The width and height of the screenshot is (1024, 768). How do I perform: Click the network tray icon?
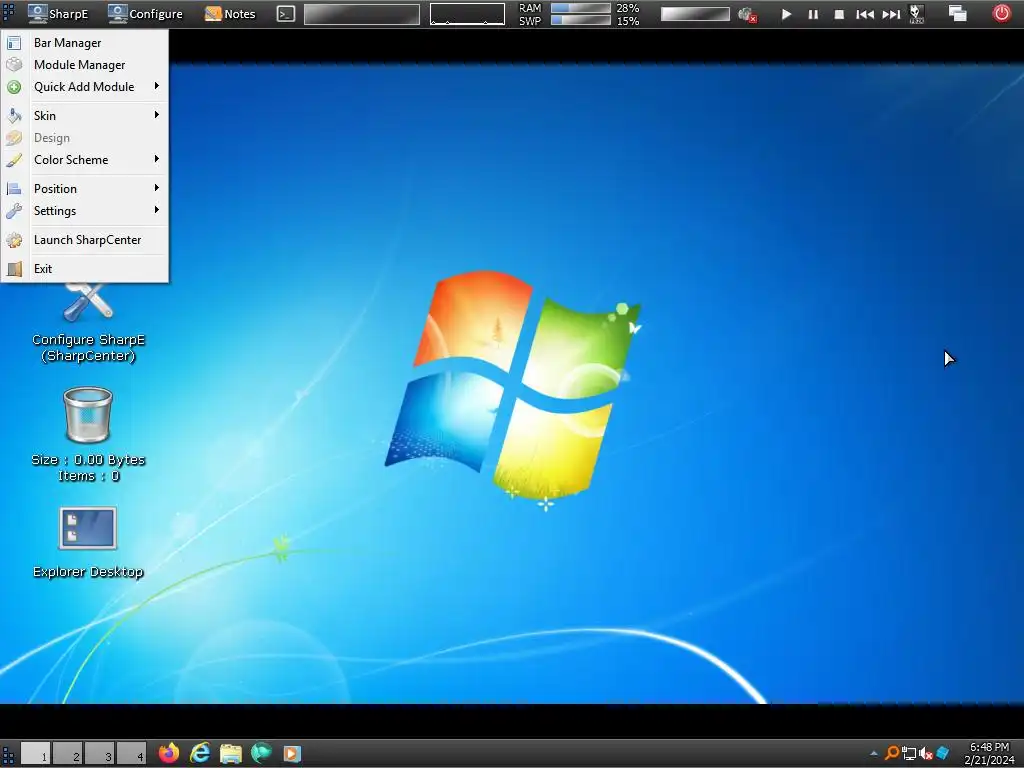point(908,754)
